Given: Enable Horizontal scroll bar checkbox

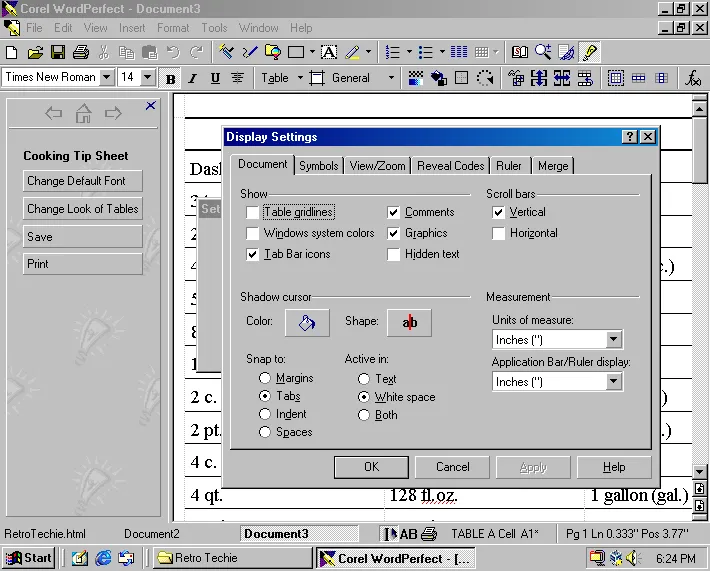Looking at the screenshot, I should click(499, 234).
